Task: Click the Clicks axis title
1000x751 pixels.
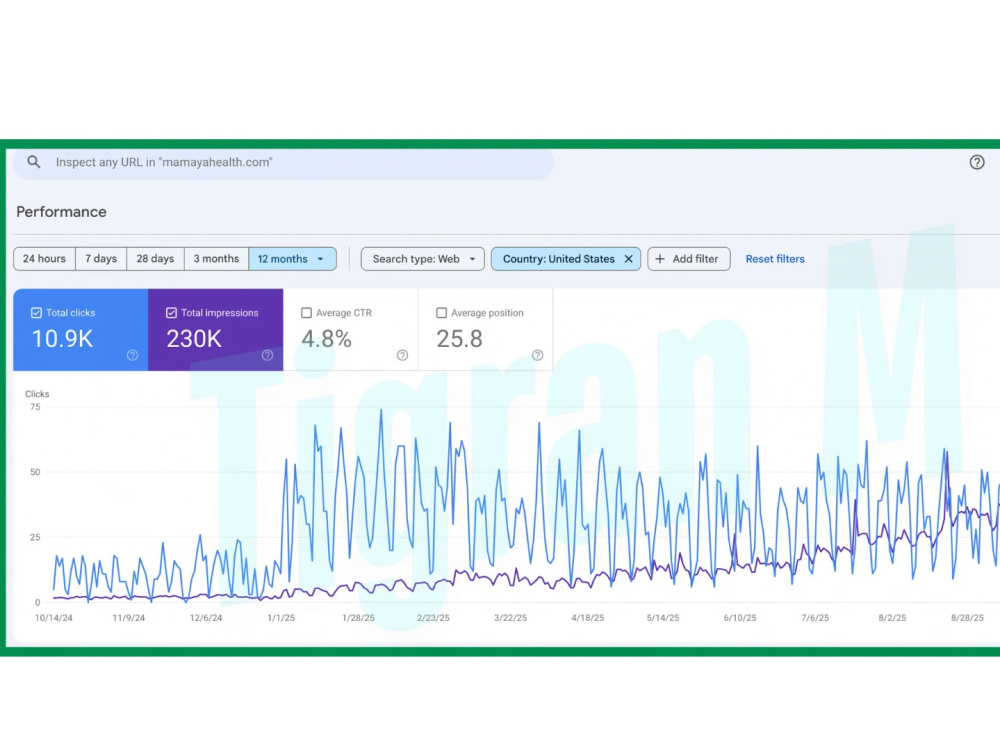Action: pos(37,394)
